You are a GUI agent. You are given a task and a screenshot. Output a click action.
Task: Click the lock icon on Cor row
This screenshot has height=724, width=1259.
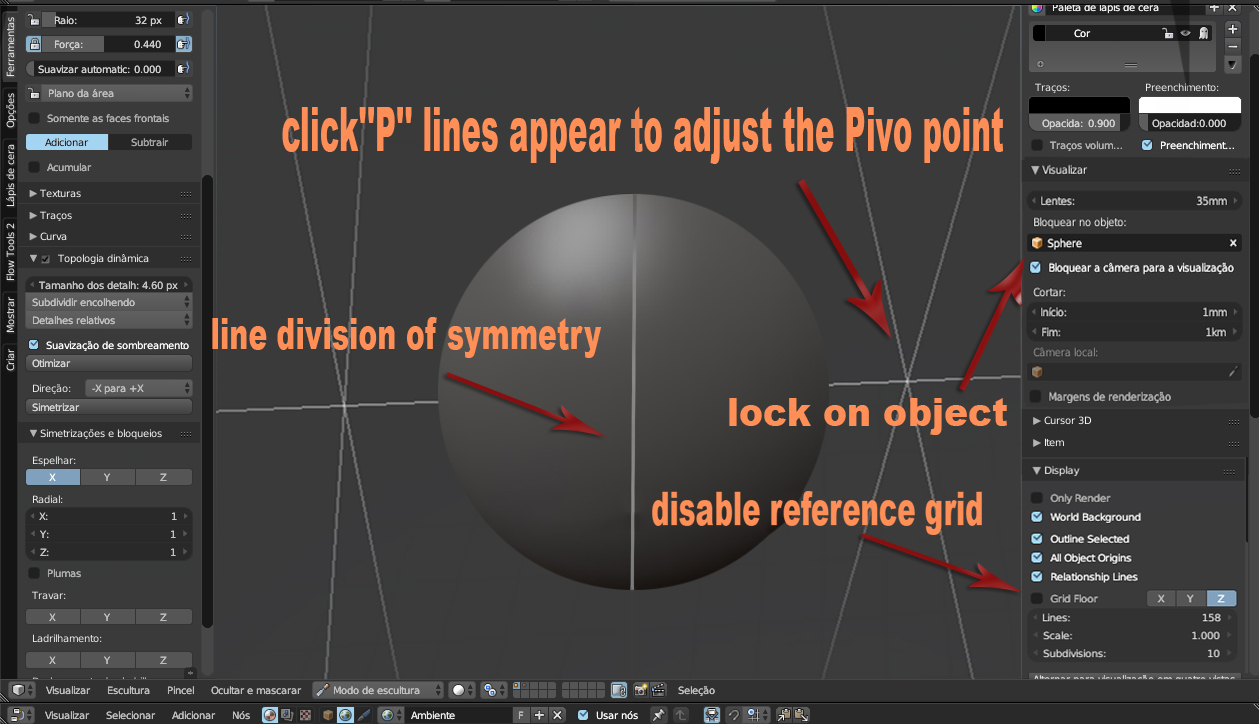[1167, 33]
